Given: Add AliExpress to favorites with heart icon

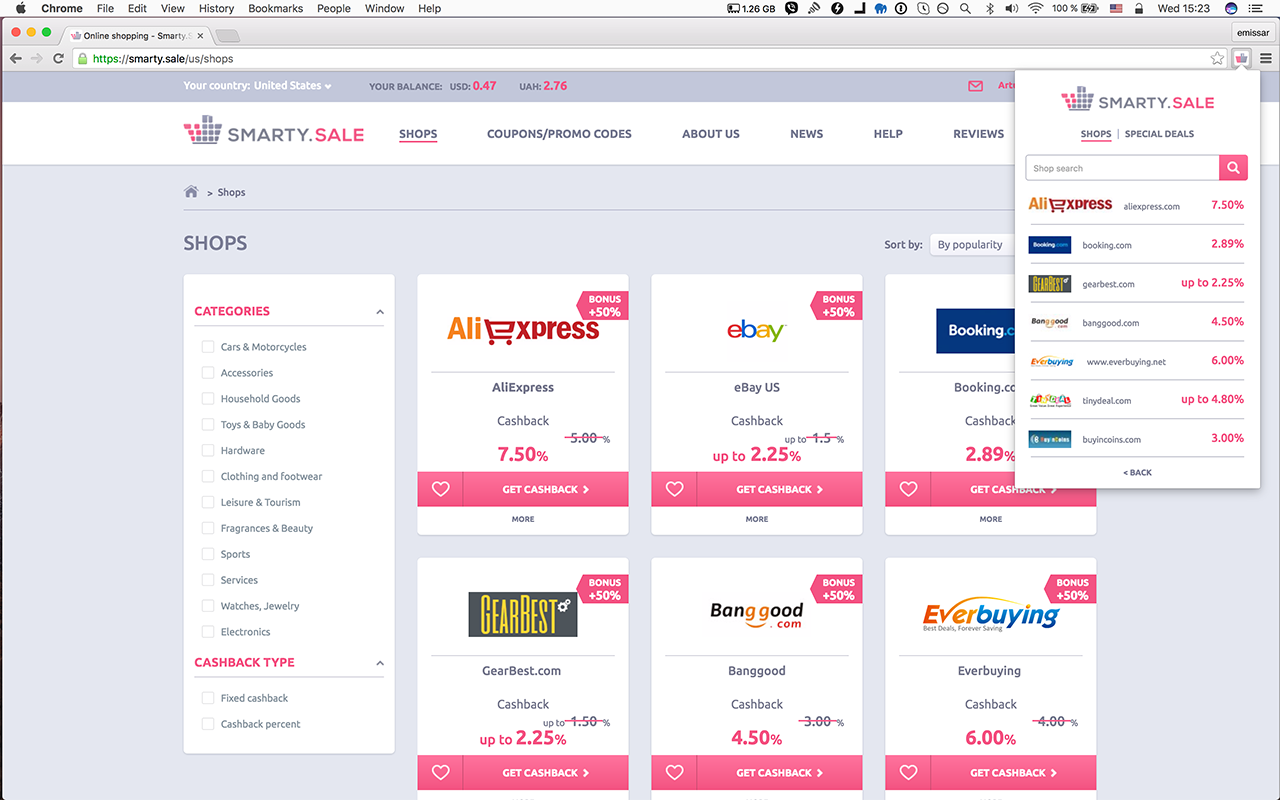Looking at the screenshot, I should point(440,489).
